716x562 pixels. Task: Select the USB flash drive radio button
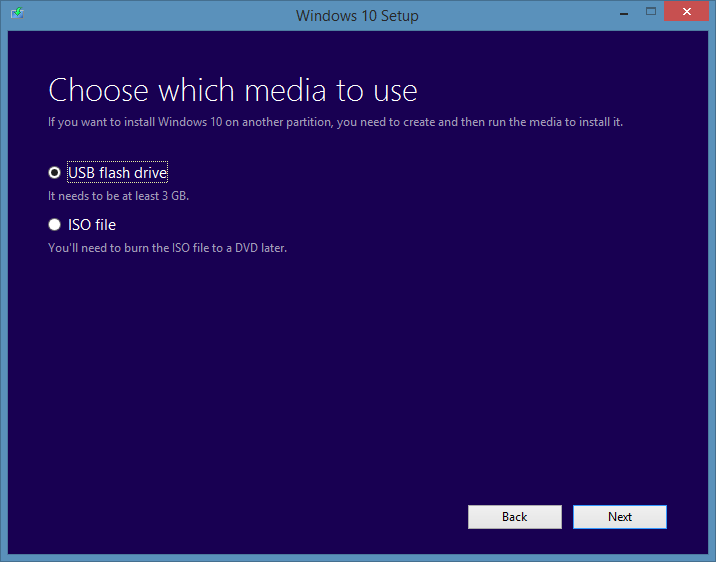(x=54, y=173)
